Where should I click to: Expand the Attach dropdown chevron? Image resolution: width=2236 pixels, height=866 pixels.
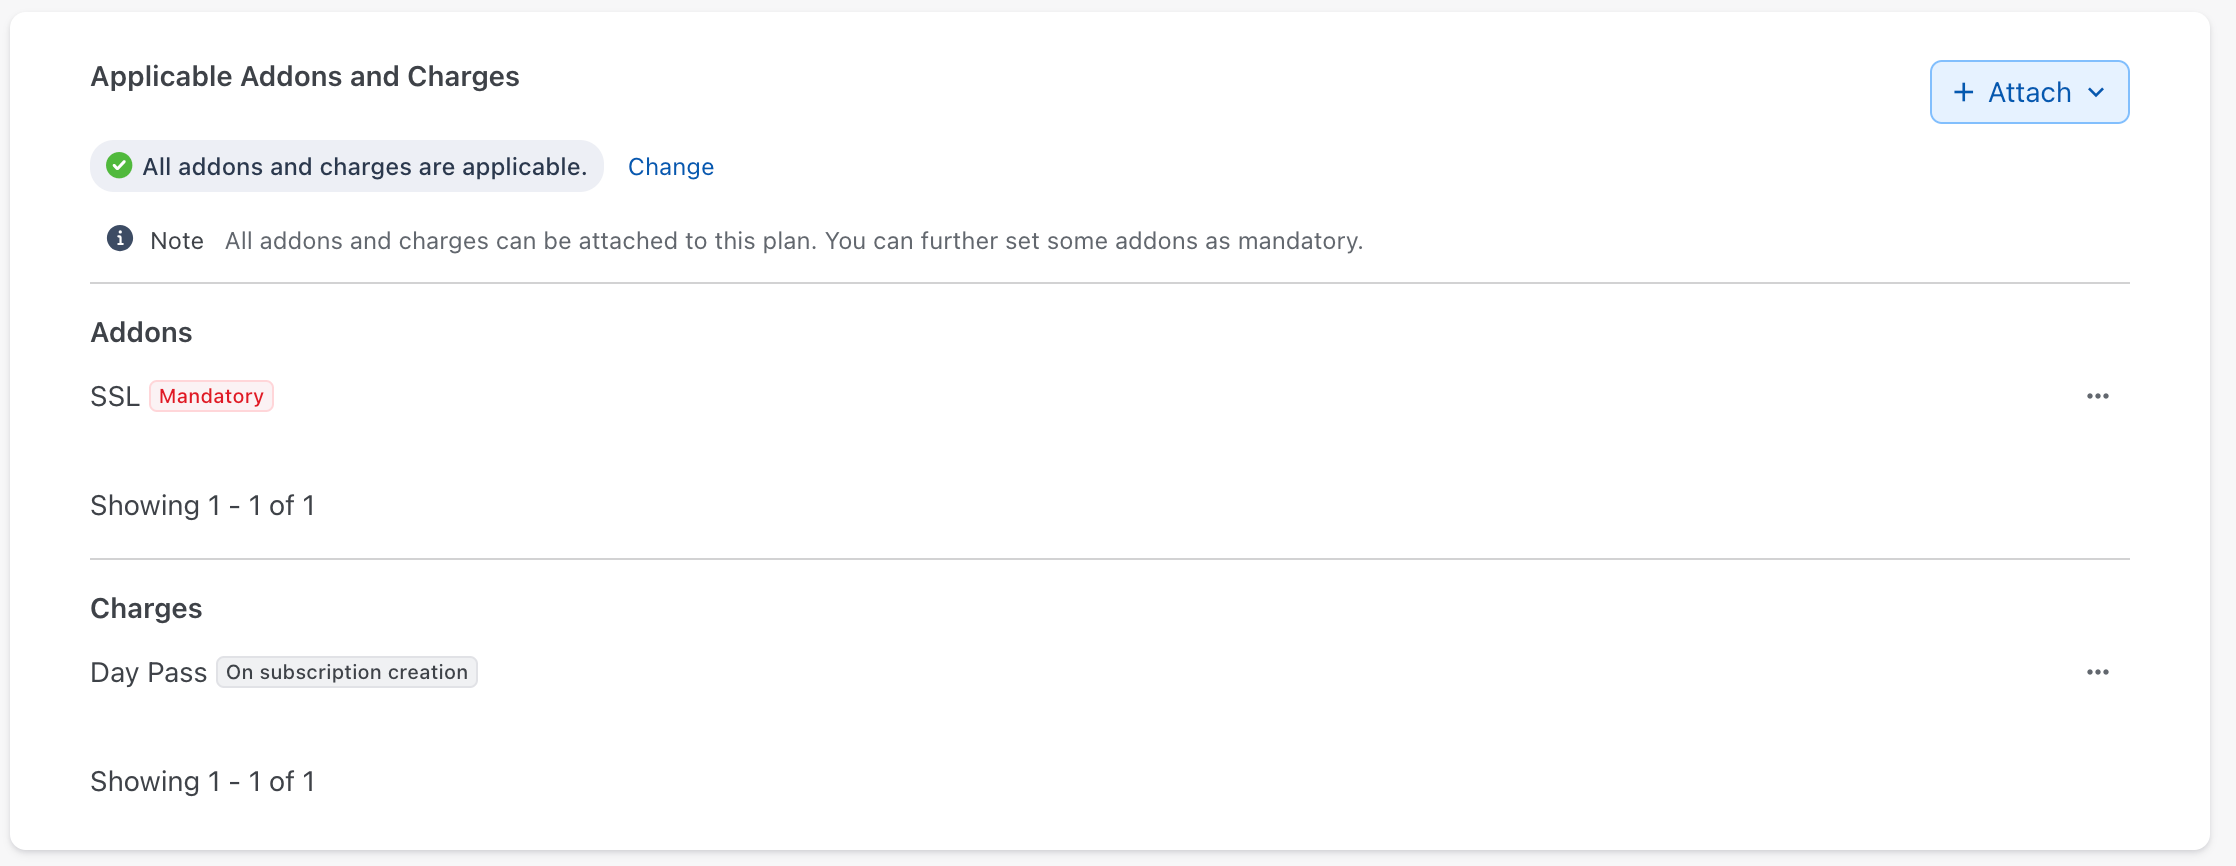pyautogui.click(x=2097, y=92)
